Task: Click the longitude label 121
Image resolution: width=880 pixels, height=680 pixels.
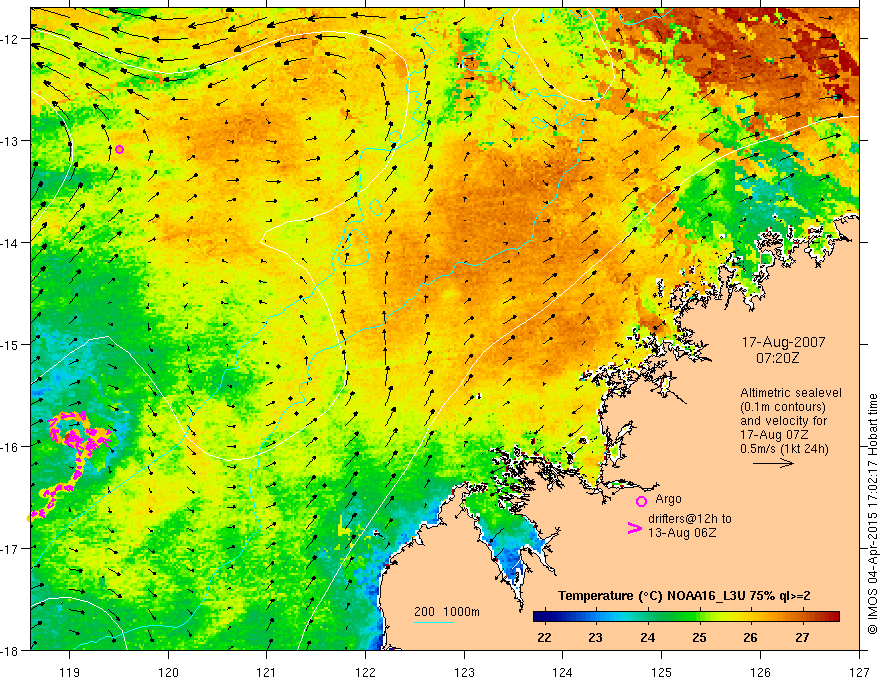Action: [x=266, y=672]
